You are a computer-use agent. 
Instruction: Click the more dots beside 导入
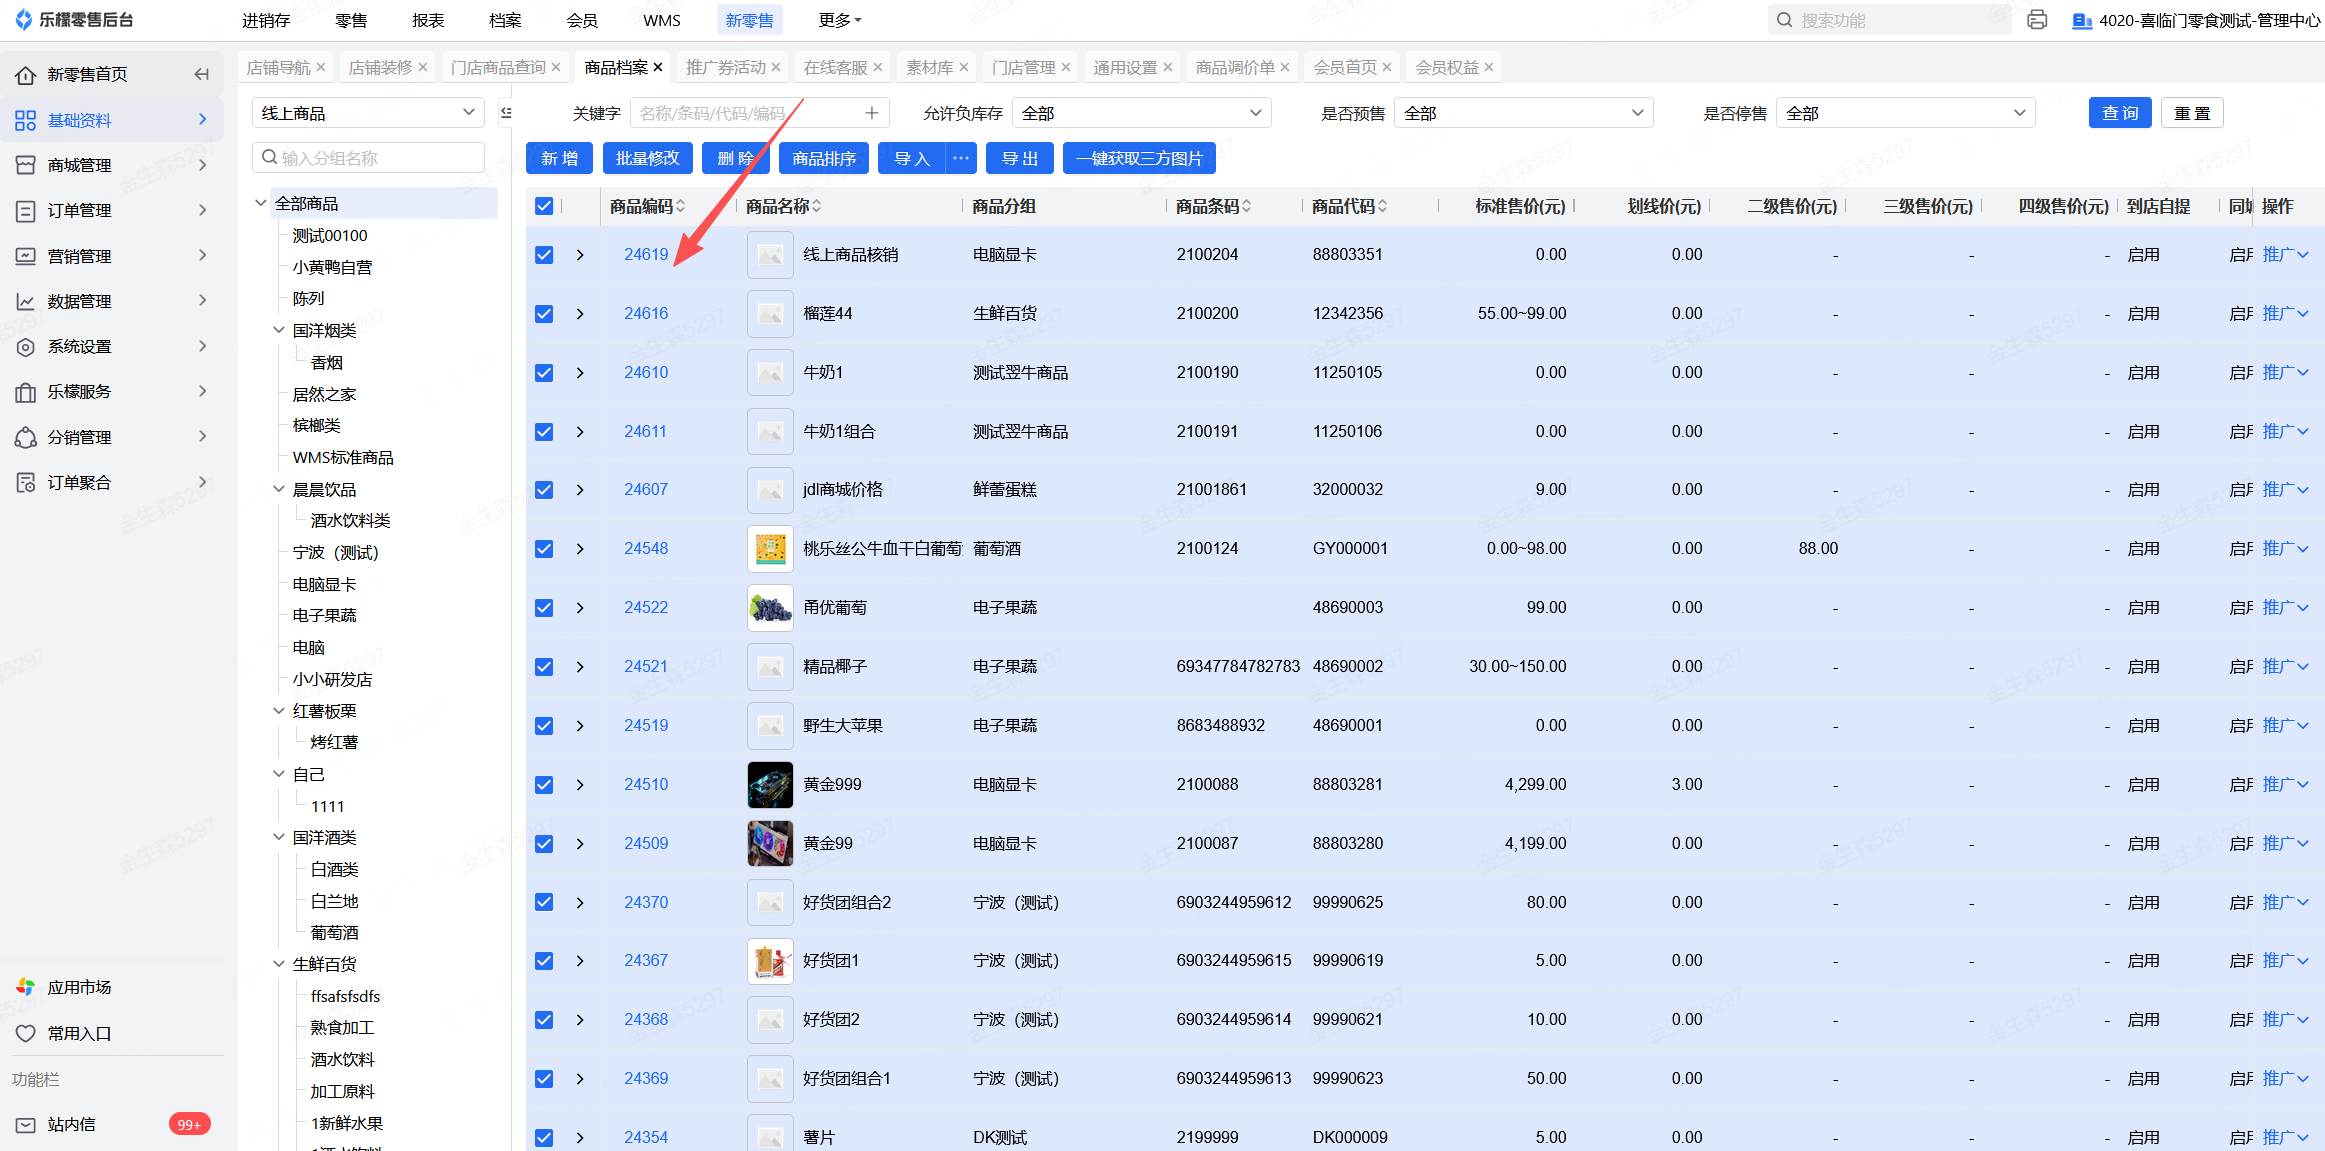961,158
